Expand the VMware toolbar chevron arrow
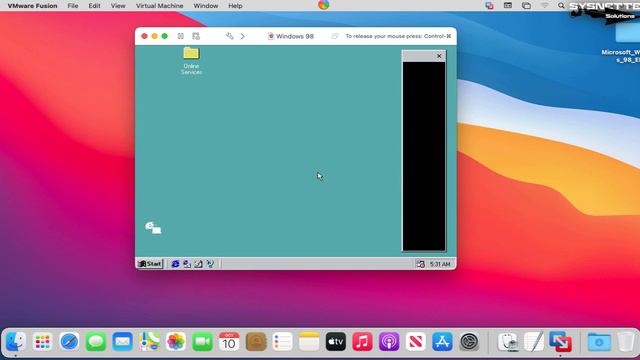The width and height of the screenshot is (640, 360). pos(242,36)
